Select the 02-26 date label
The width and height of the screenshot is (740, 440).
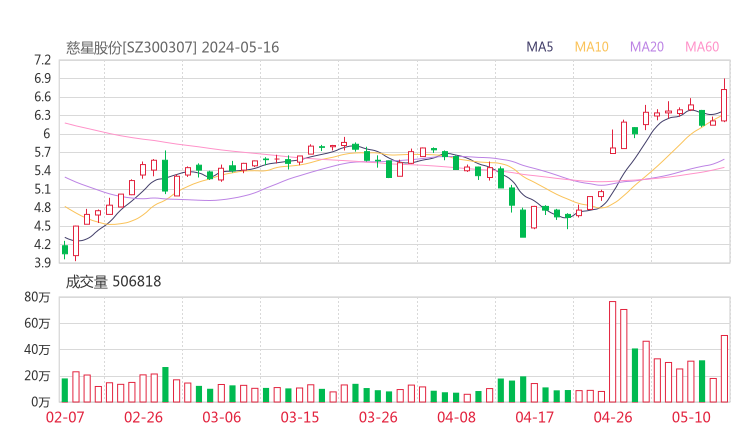click(x=143, y=417)
